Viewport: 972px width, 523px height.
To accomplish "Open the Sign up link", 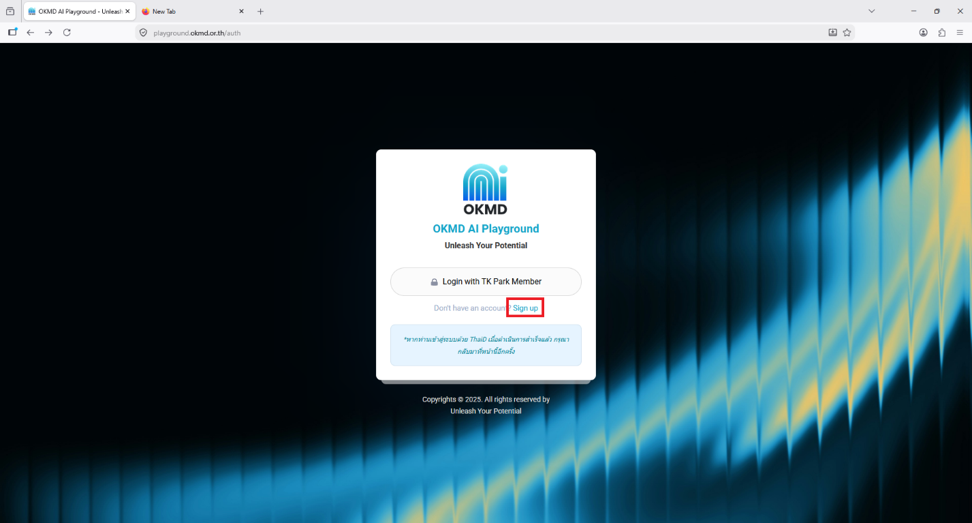I will coord(525,308).
